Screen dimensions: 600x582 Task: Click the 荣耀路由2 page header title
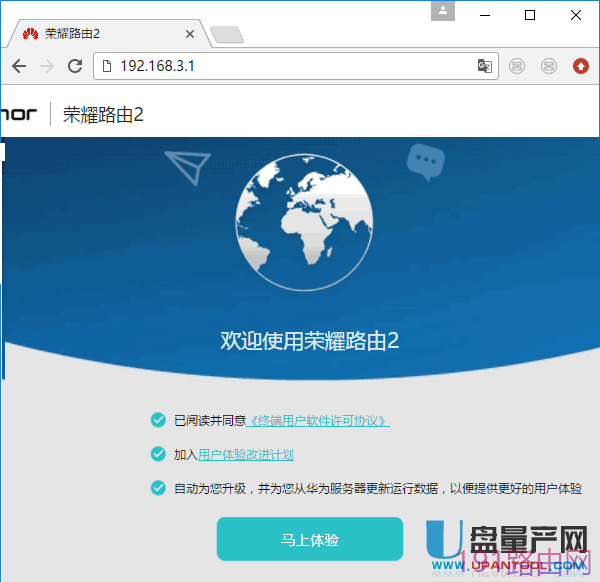click(x=103, y=114)
